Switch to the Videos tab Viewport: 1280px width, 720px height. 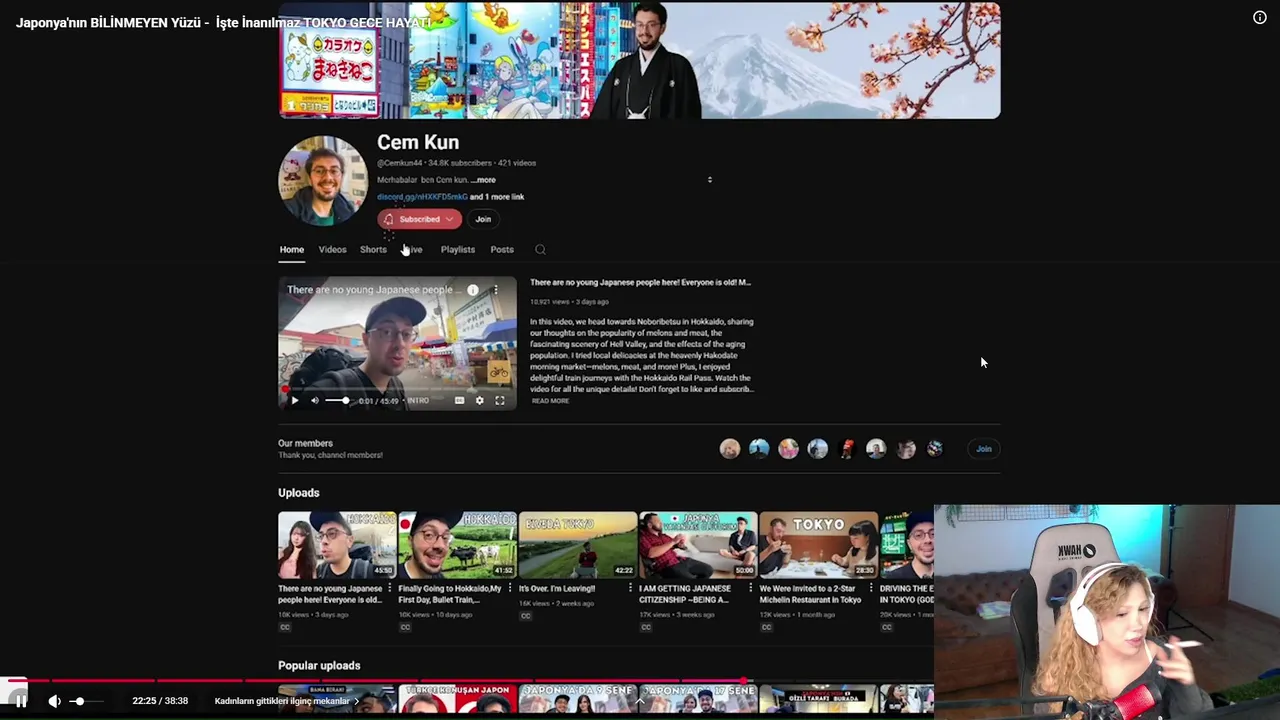point(332,249)
